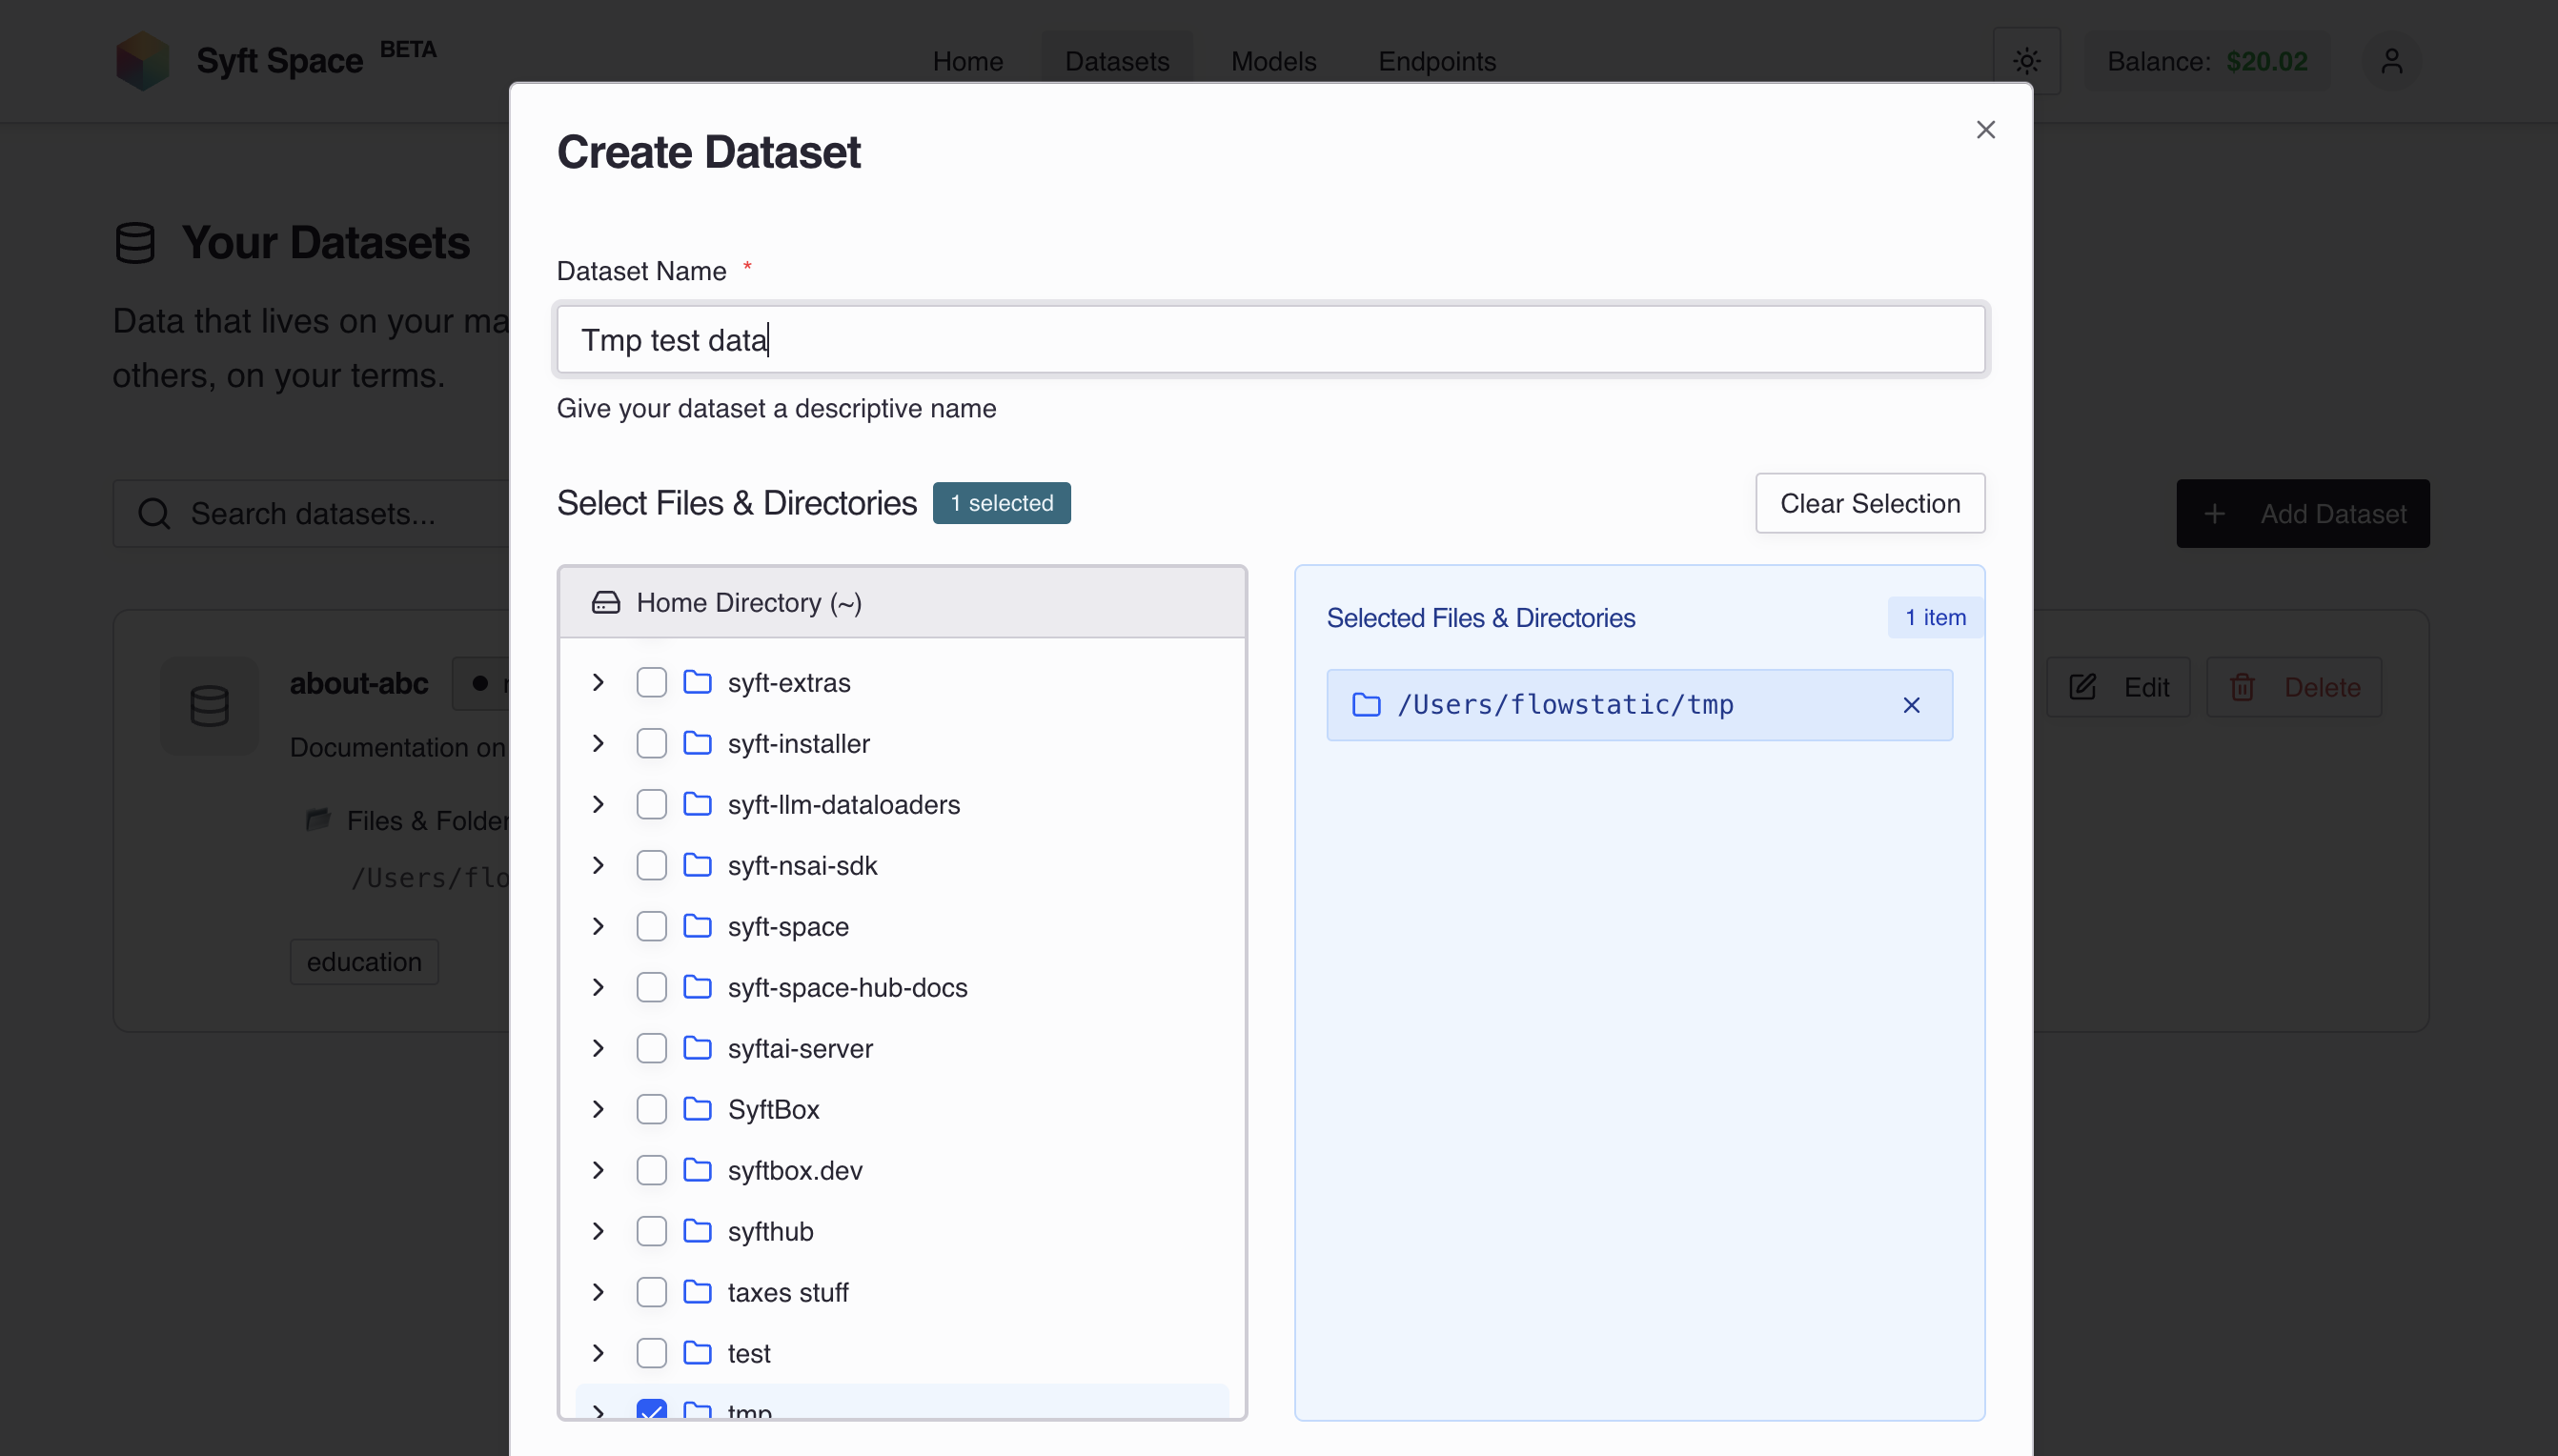Image resolution: width=2558 pixels, height=1456 pixels.
Task: Click the about-abc dataset database icon
Action: click(x=209, y=706)
